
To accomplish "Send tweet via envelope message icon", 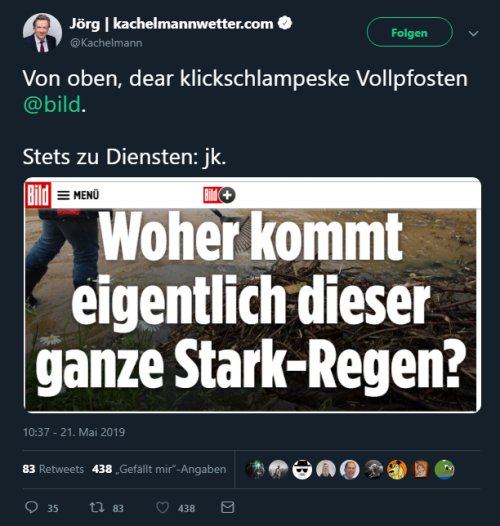I will point(228,507).
